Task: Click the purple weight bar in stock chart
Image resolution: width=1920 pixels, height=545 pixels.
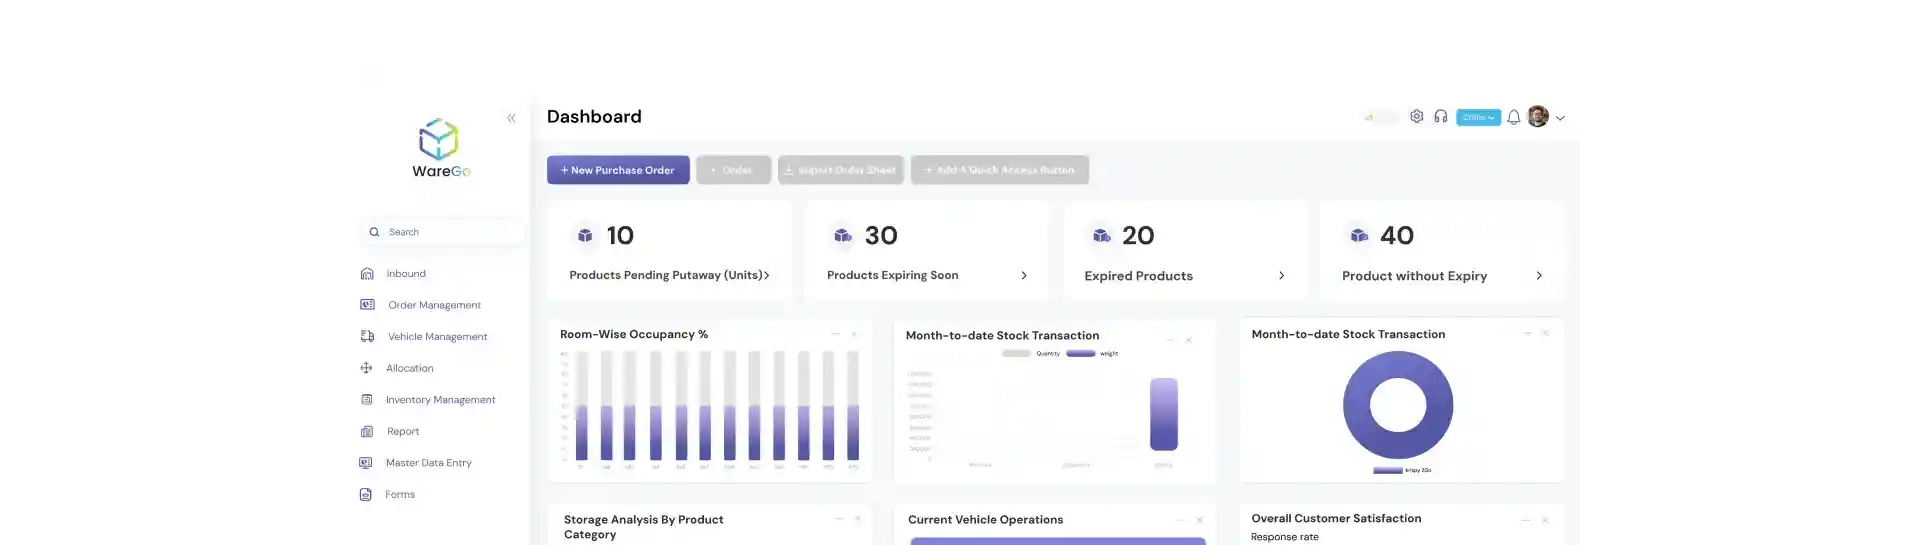Action: 1164,415
